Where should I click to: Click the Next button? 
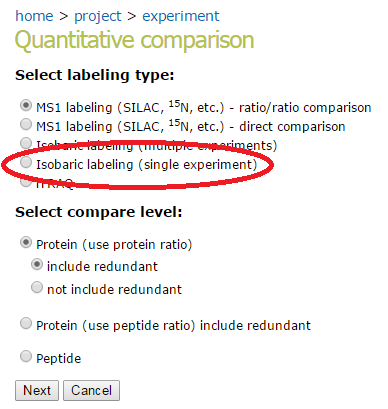pyautogui.click(x=37, y=390)
